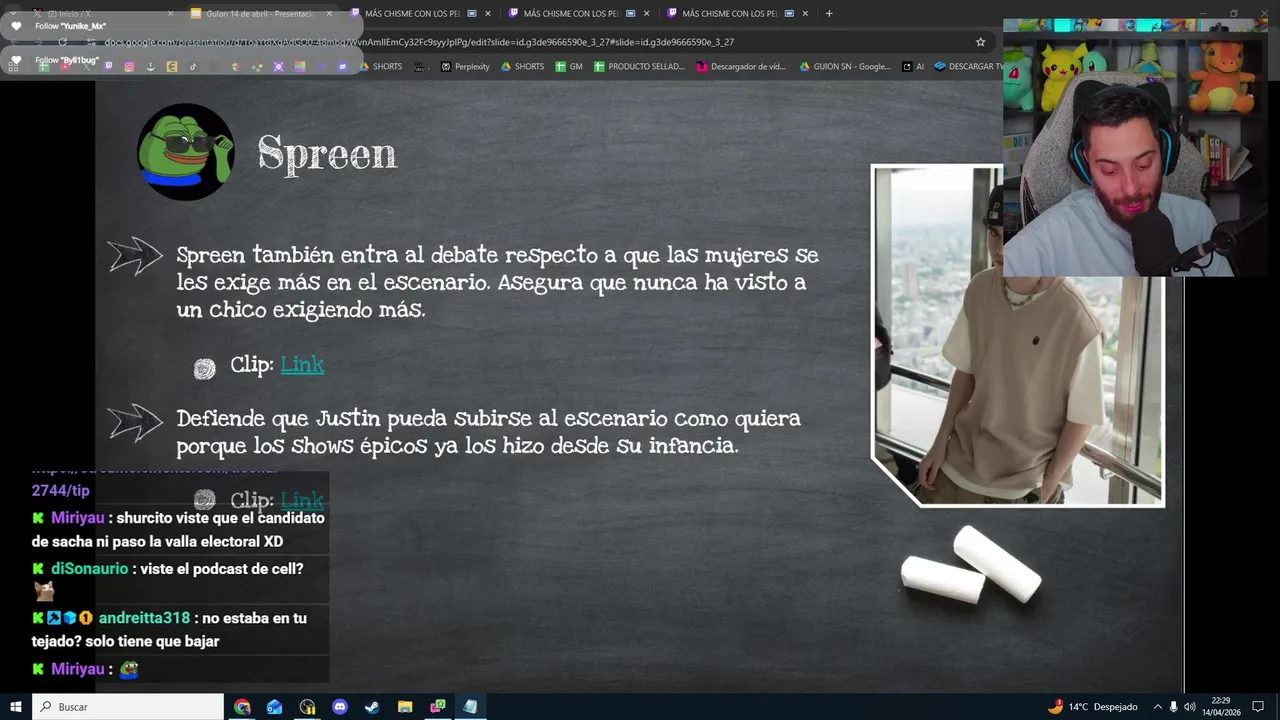Viewport: 1280px width, 720px height.
Task: Open a new browser tab with plus button
Action: (829, 13)
